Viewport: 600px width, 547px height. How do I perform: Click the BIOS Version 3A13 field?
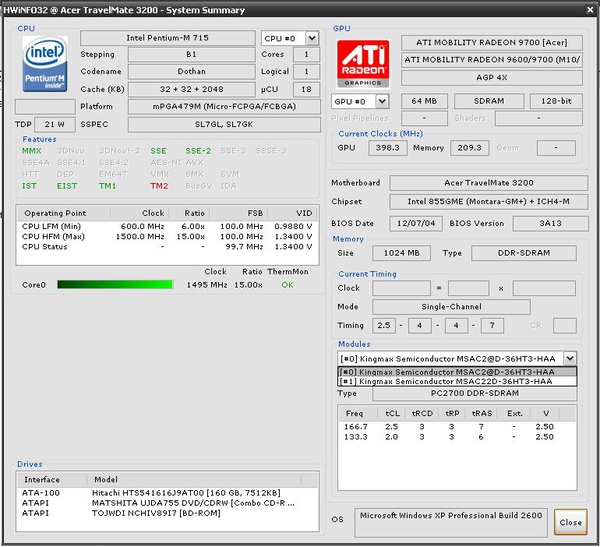[550, 224]
